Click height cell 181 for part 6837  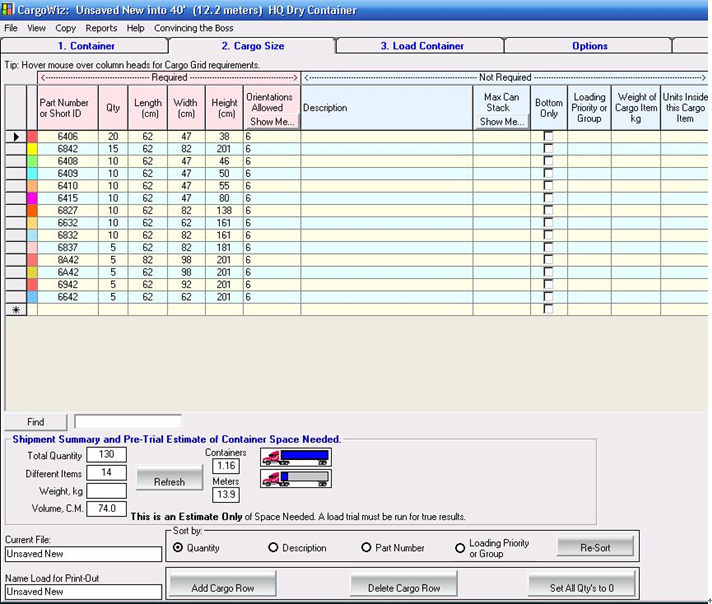click(224, 248)
